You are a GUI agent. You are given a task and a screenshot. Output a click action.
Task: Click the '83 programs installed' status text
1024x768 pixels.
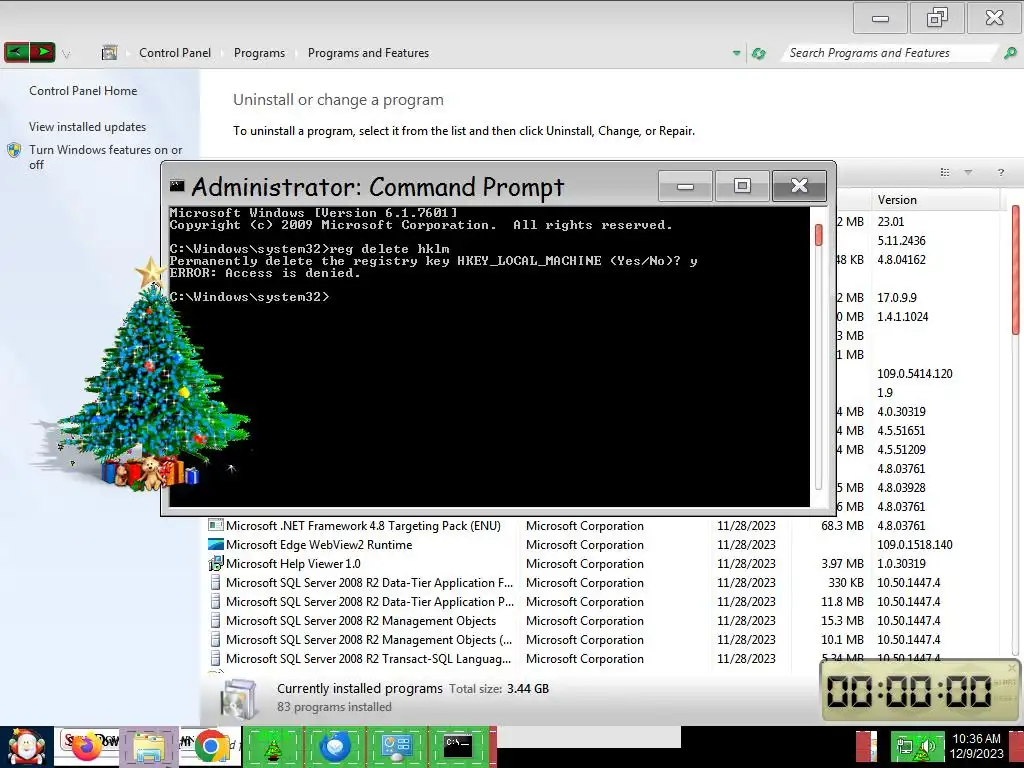point(334,707)
